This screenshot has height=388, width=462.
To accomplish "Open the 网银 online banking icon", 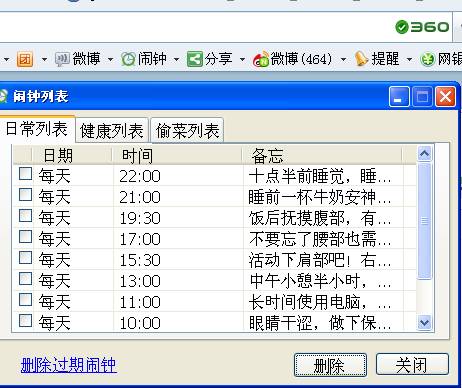I will pyautogui.click(x=428, y=59).
